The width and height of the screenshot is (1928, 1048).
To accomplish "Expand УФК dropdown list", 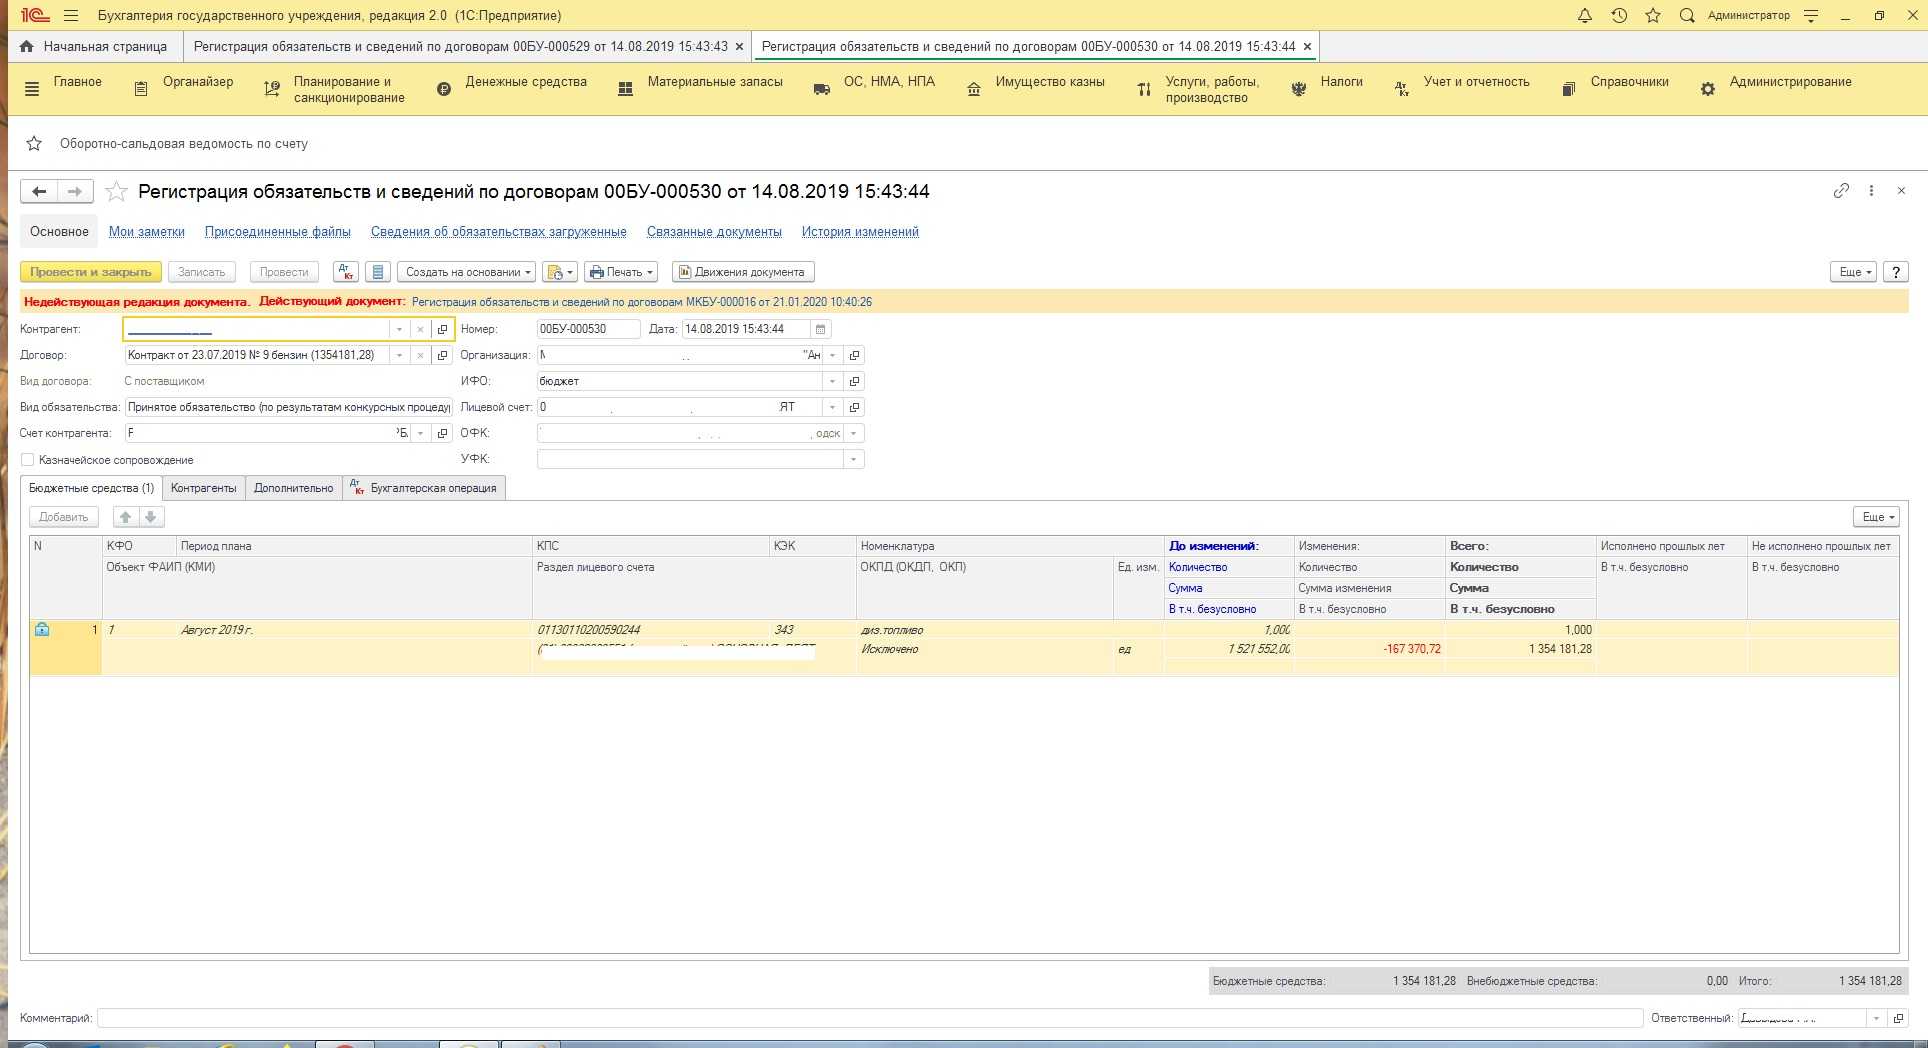I will pyautogui.click(x=853, y=459).
